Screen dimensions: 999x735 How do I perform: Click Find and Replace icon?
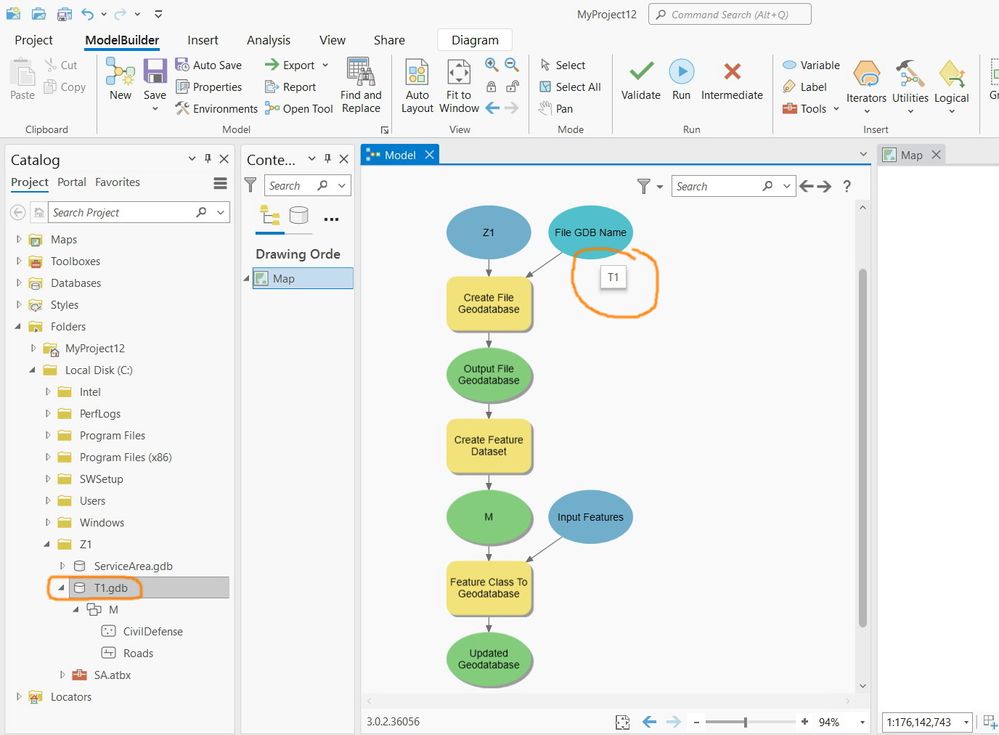click(361, 71)
